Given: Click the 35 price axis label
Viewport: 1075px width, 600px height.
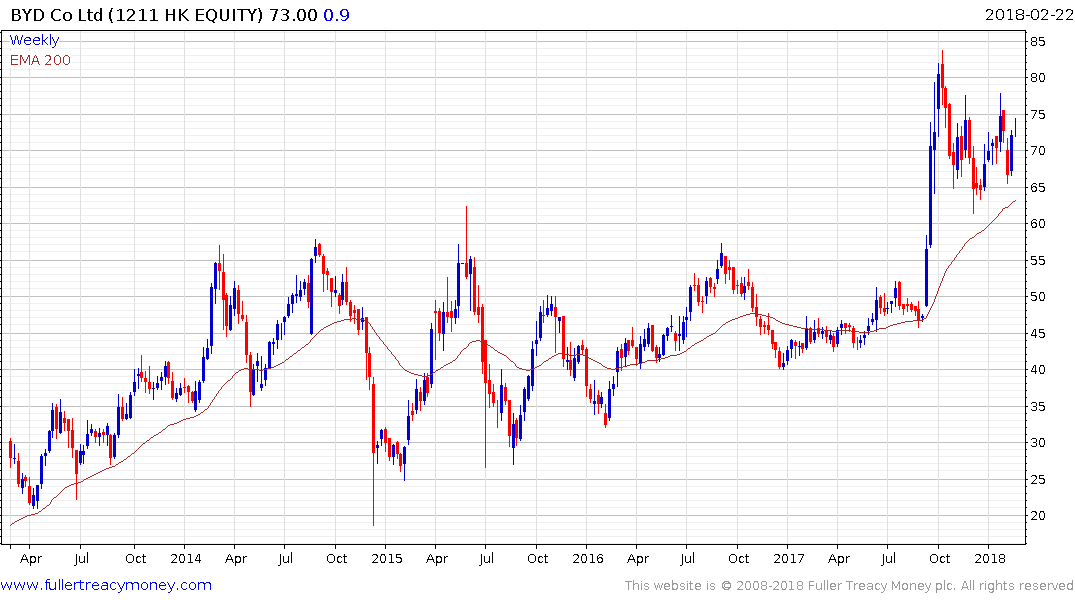Looking at the screenshot, I should (x=1037, y=407).
